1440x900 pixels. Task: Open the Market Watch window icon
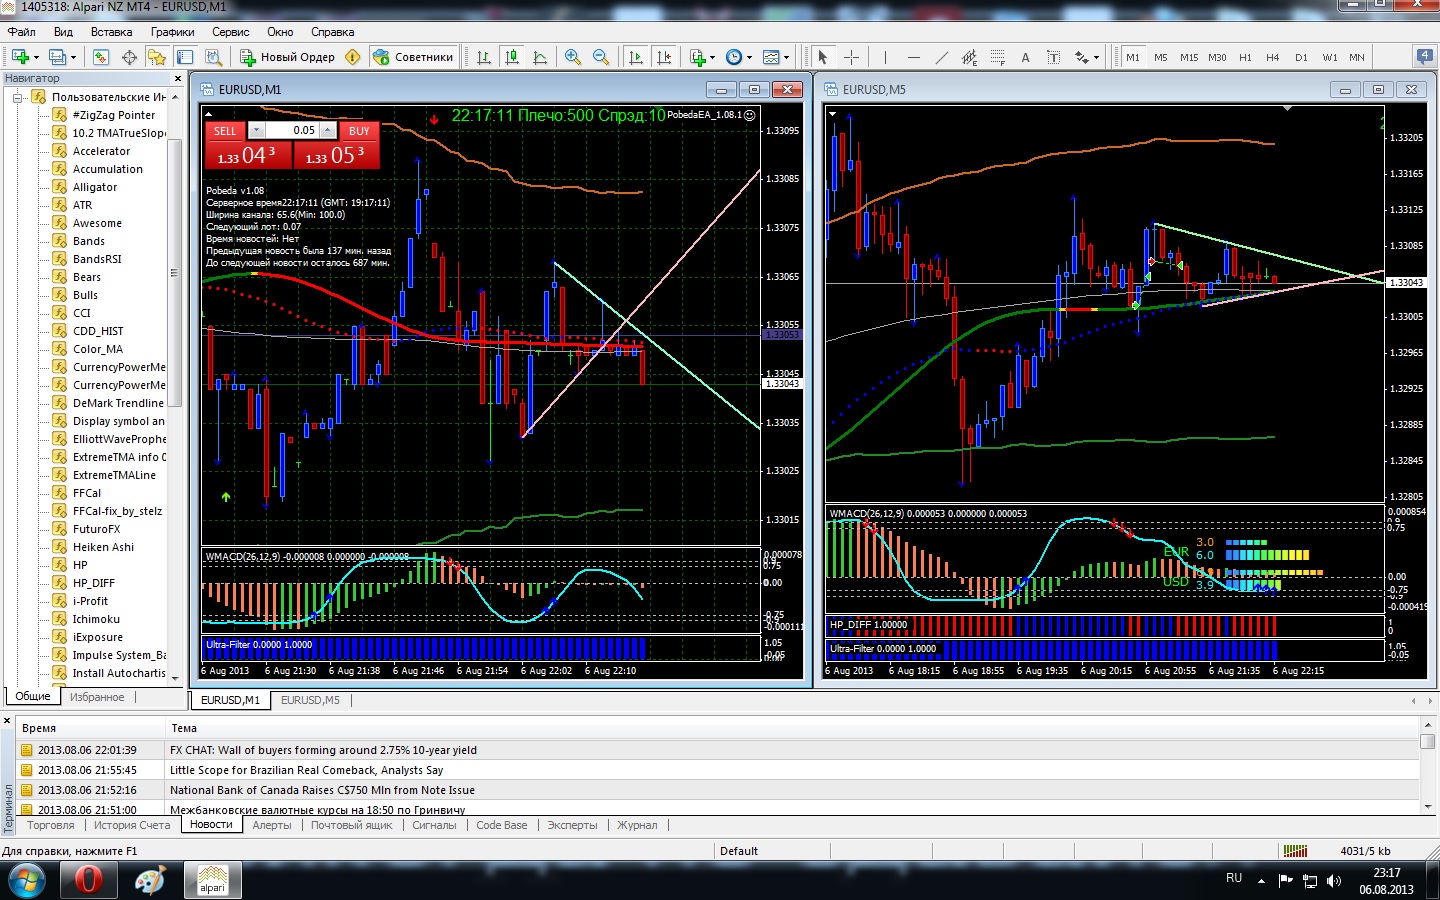101,57
